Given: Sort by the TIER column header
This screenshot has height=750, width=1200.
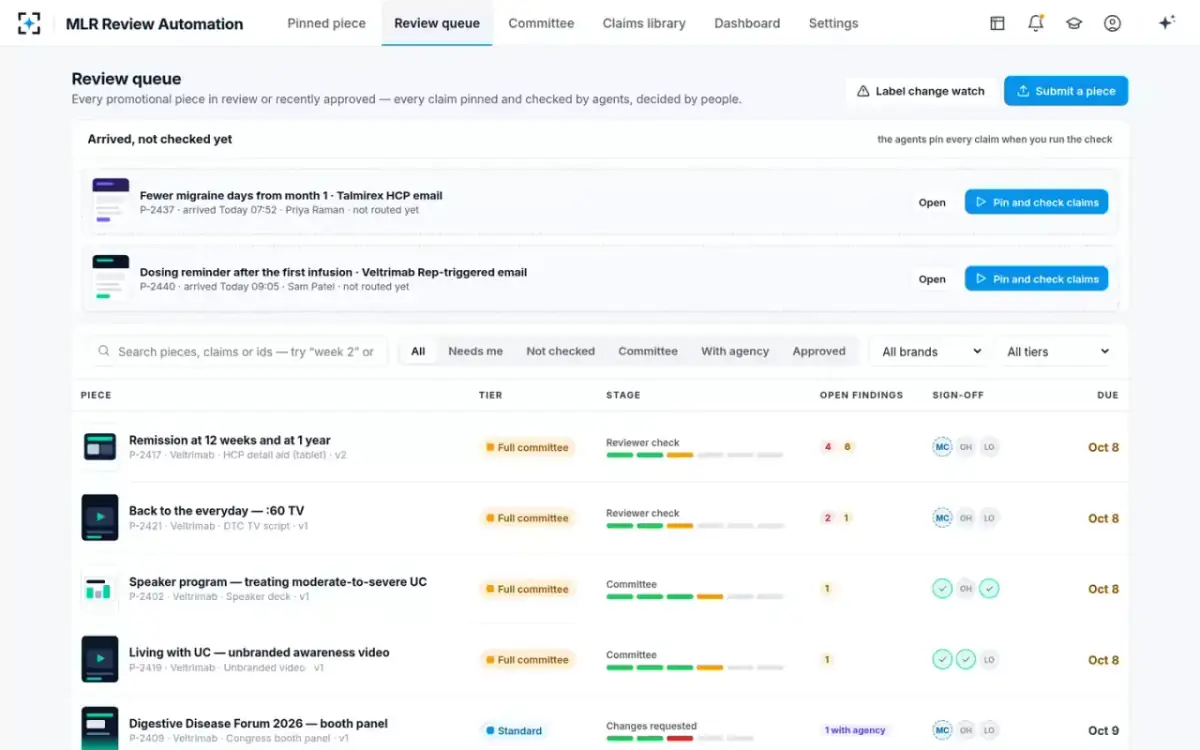Looking at the screenshot, I should (490, 395).
